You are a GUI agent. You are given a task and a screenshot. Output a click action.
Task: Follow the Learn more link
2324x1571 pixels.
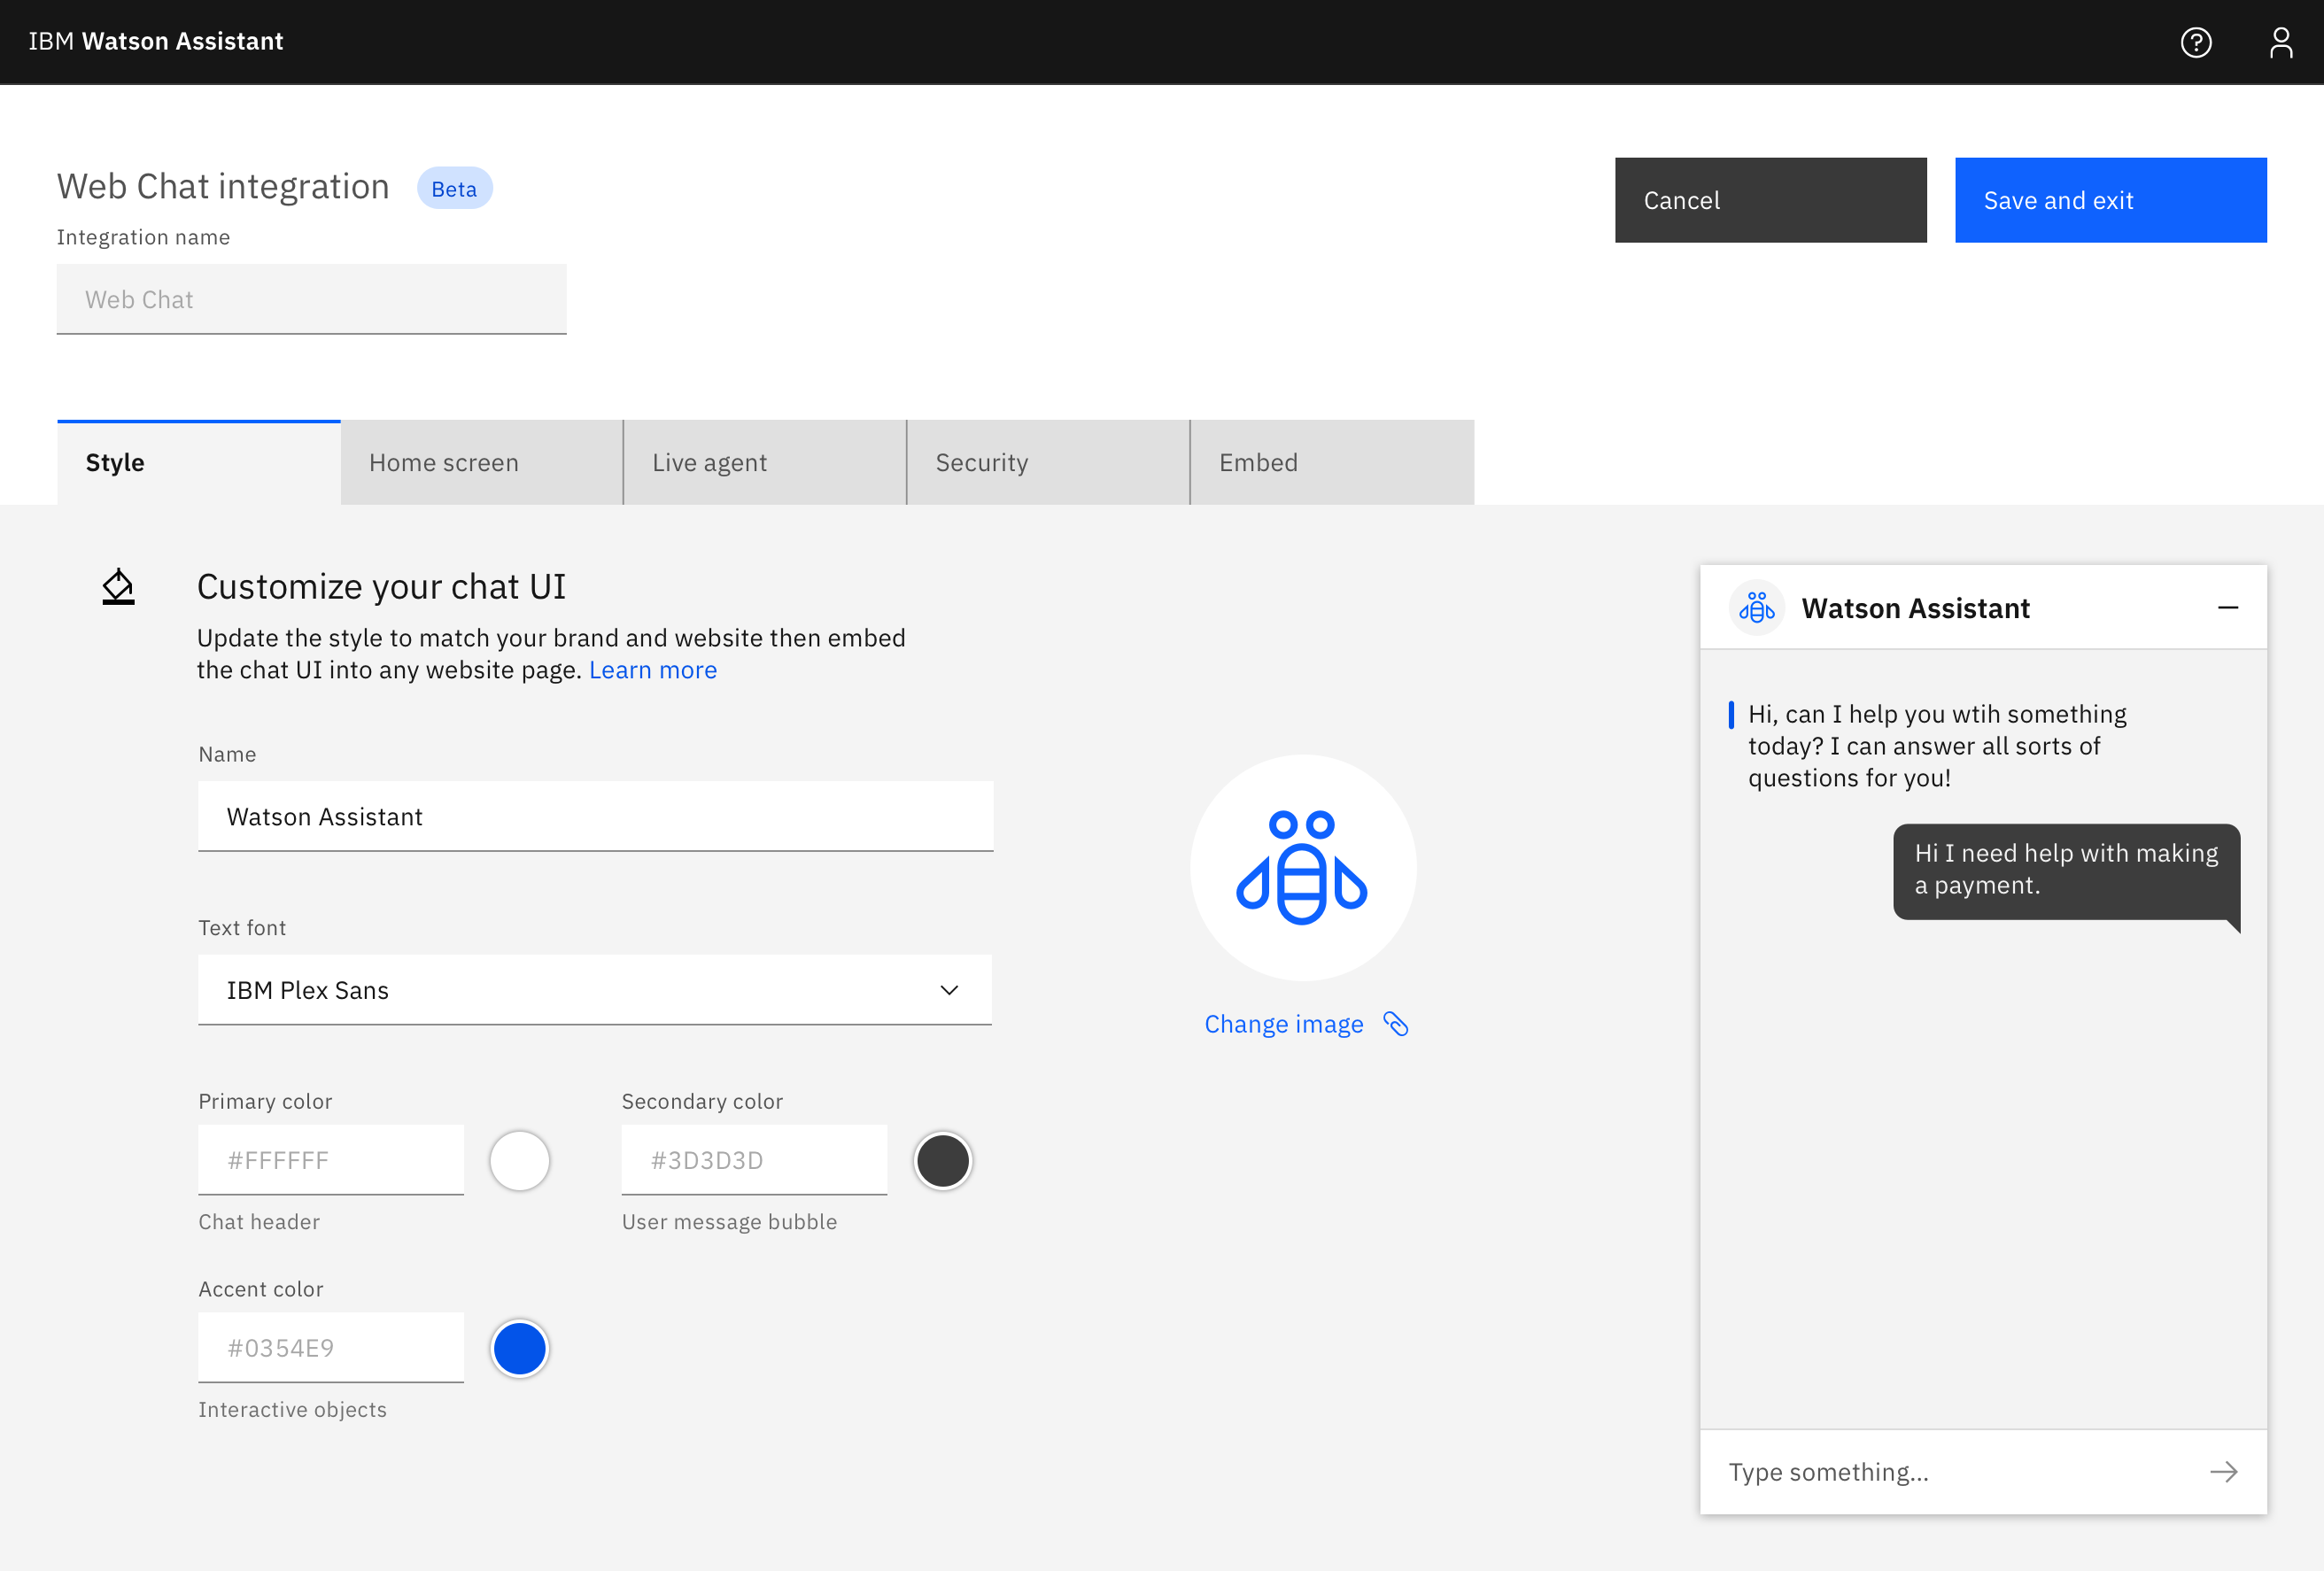click(652, 670)
